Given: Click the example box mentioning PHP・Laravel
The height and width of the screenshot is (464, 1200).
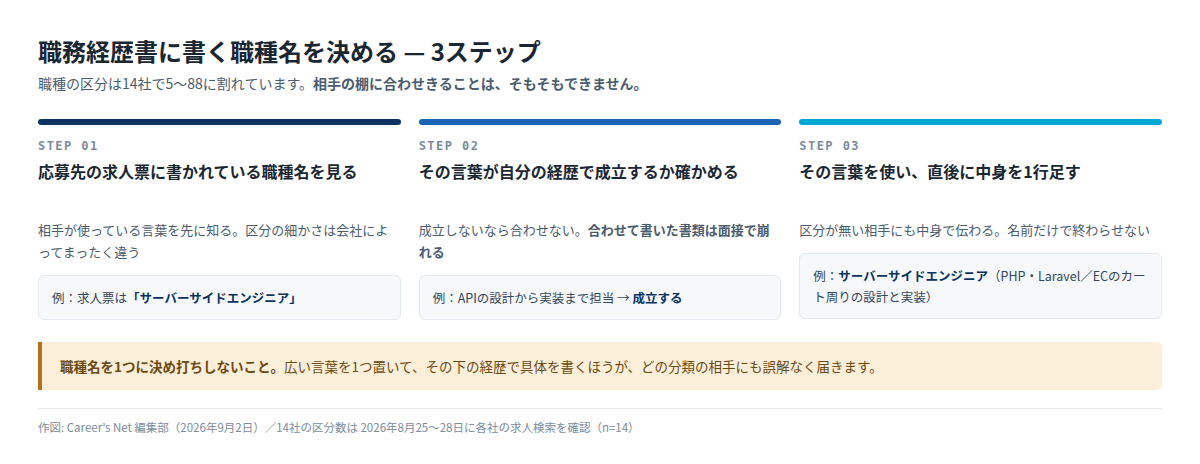Looking at the screenshot, I should (x=980, y=286).
